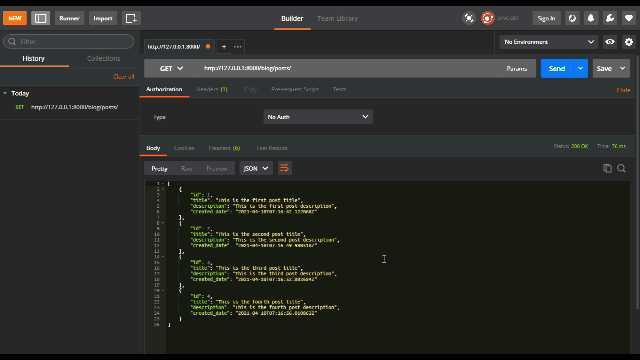640x360 pixels.
Task: Click the fourth post description line
Action: click(x=265, y=307)
